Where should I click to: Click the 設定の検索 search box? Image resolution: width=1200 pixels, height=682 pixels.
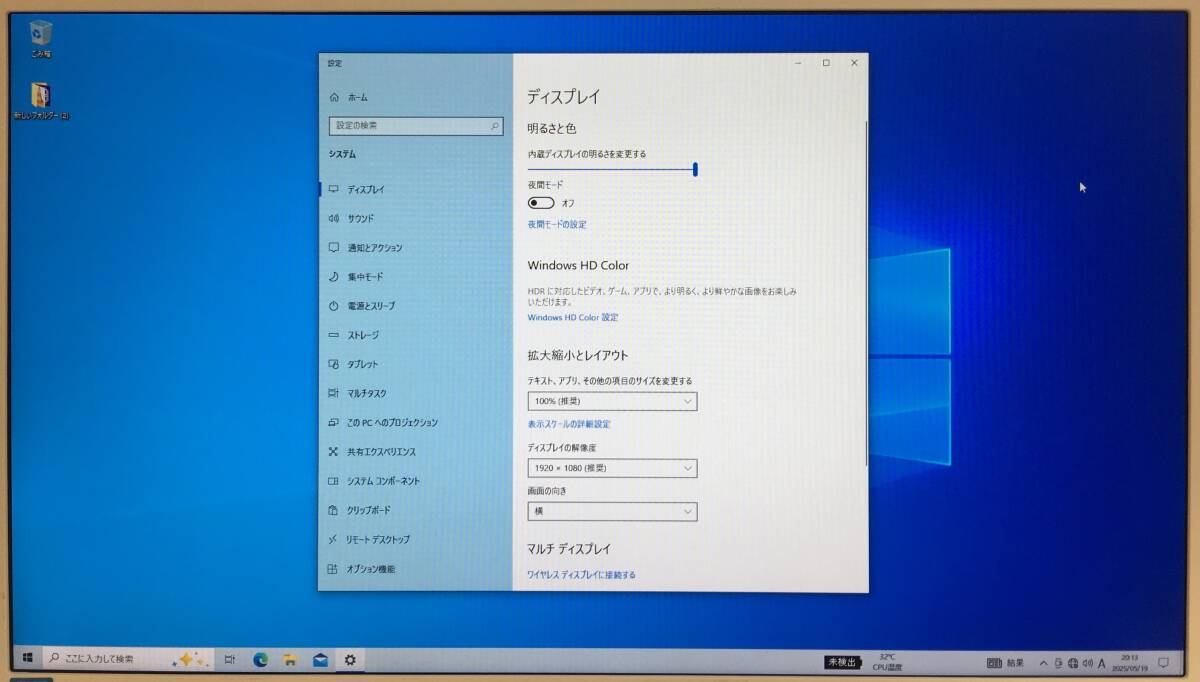pyautogui.click(x=415, y=126)
